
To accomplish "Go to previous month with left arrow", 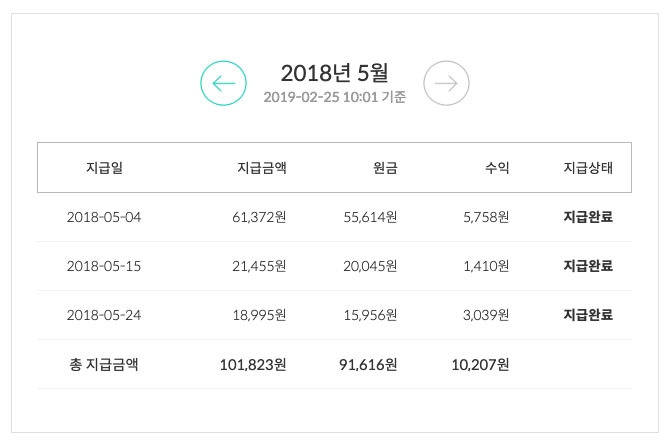I will (223, 84).
